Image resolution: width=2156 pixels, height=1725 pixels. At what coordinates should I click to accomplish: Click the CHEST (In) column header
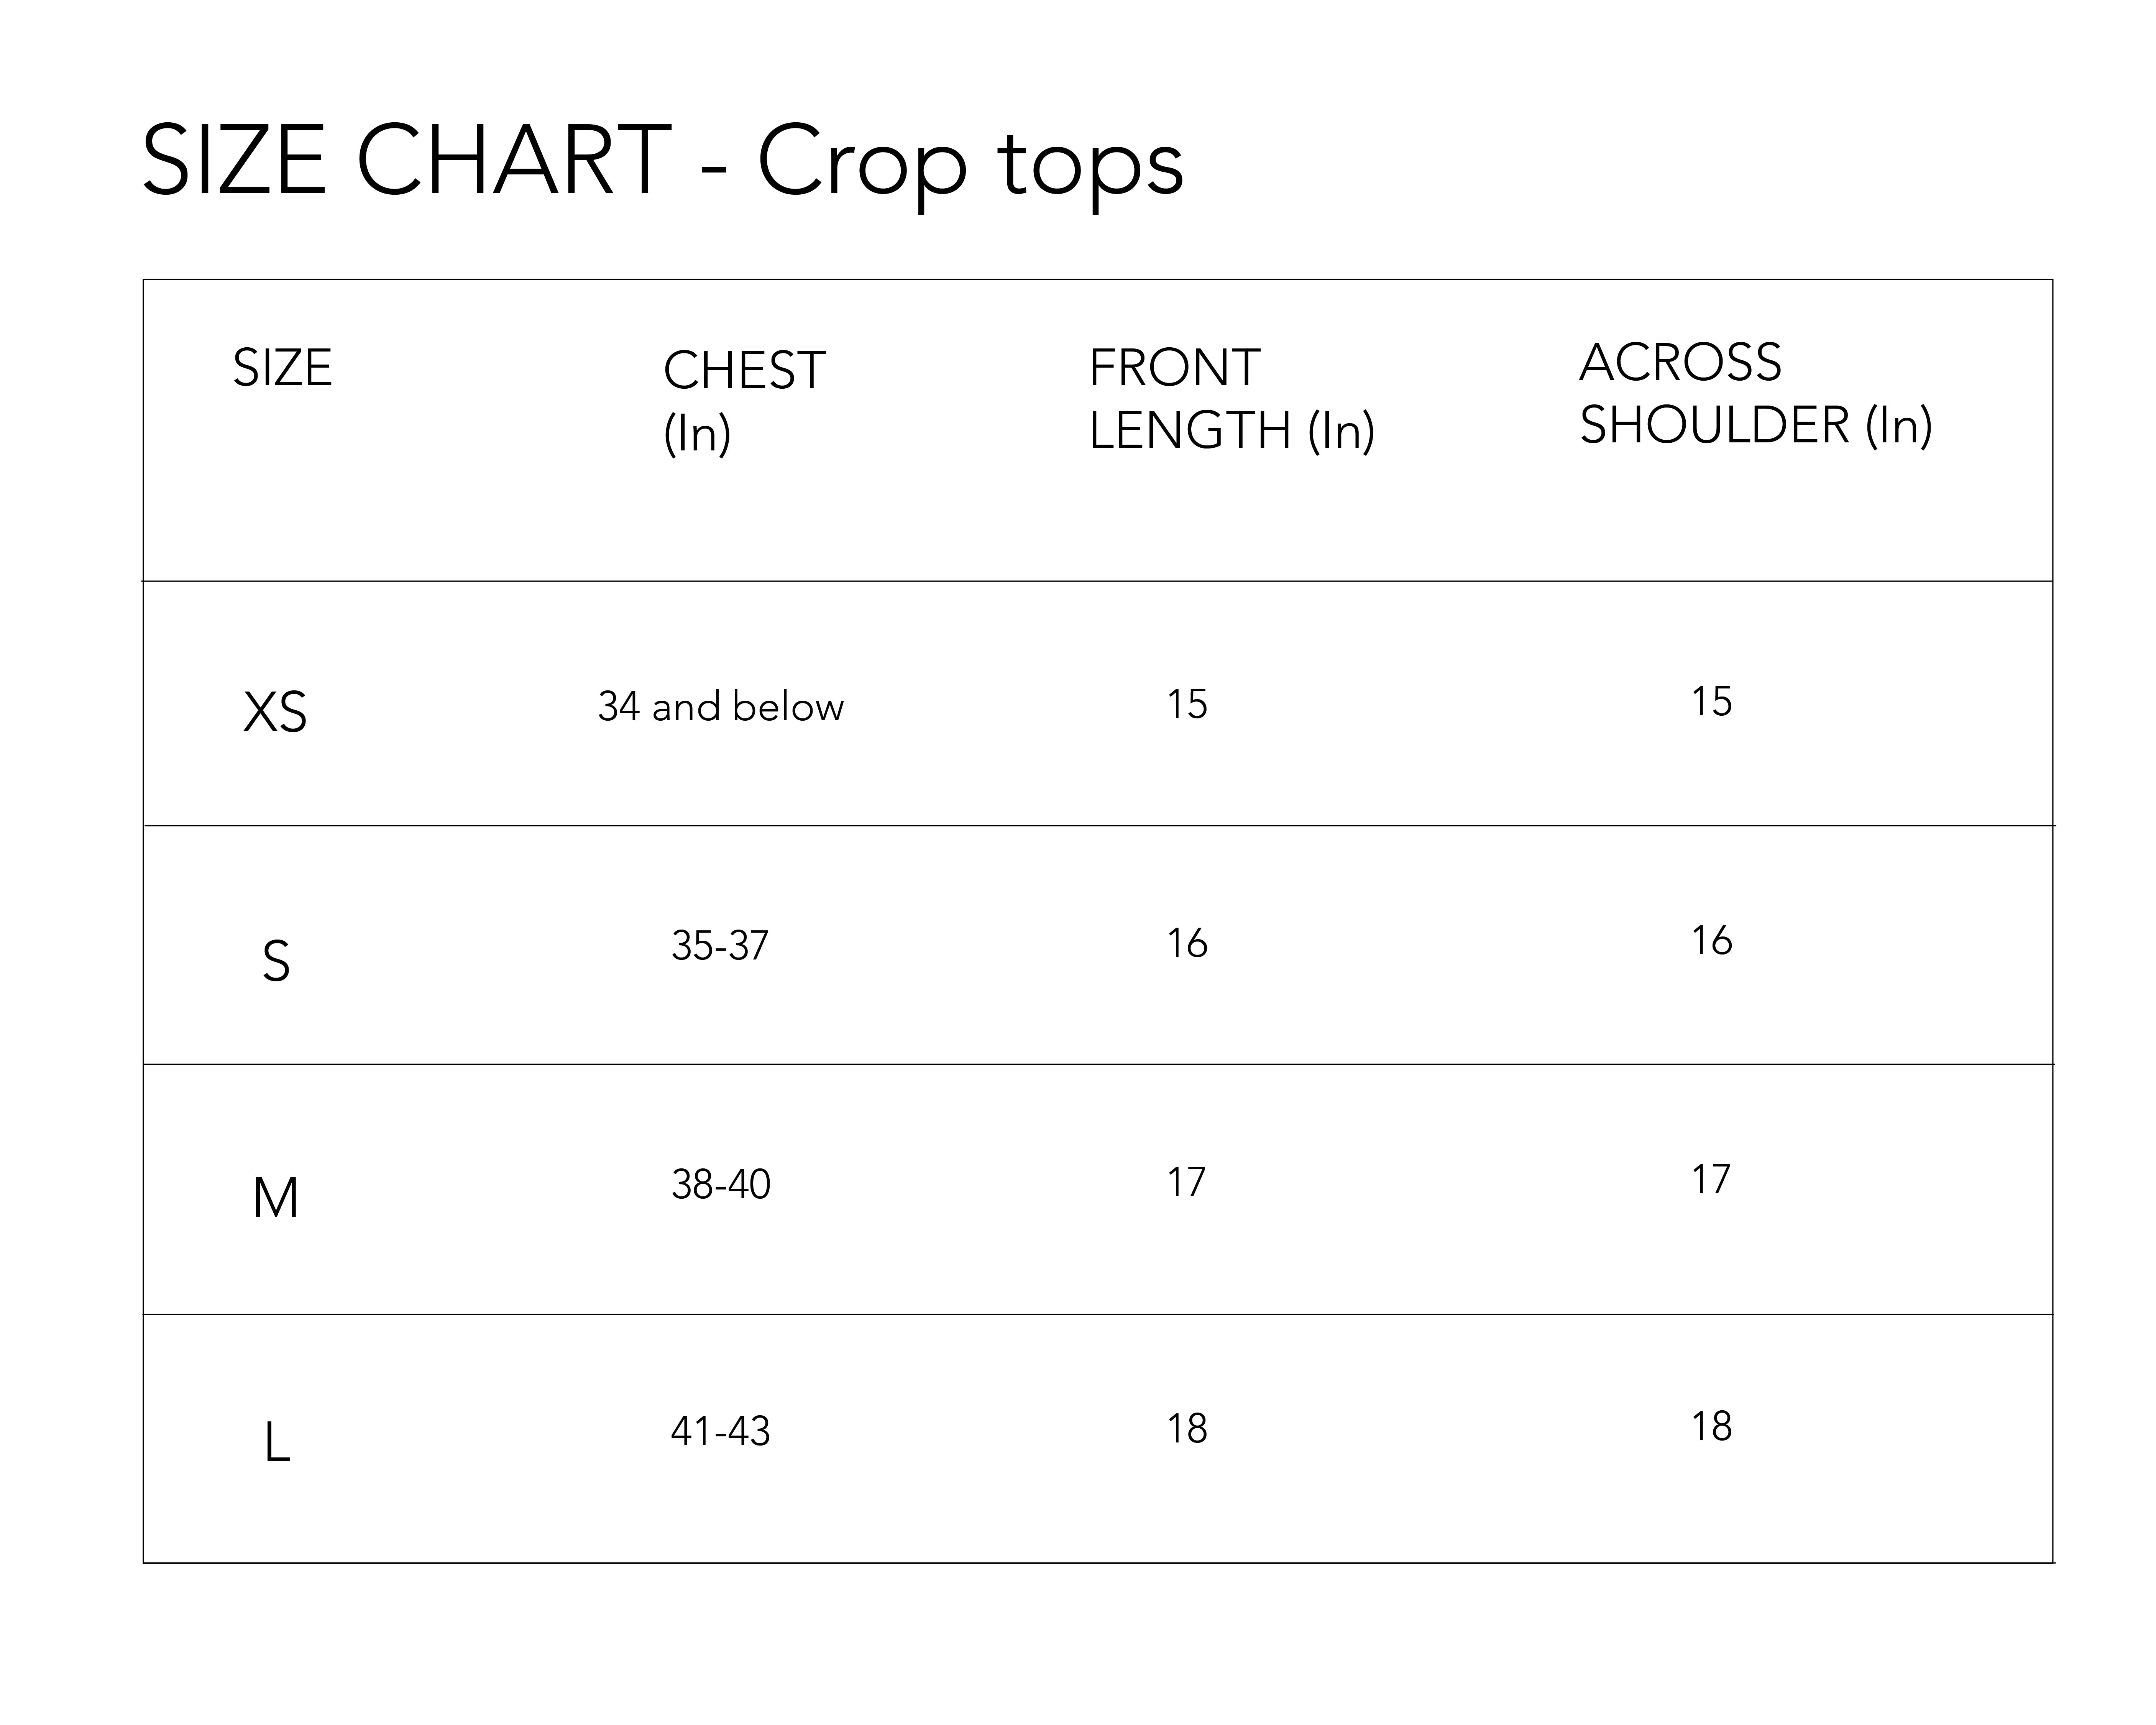point(744,400)
